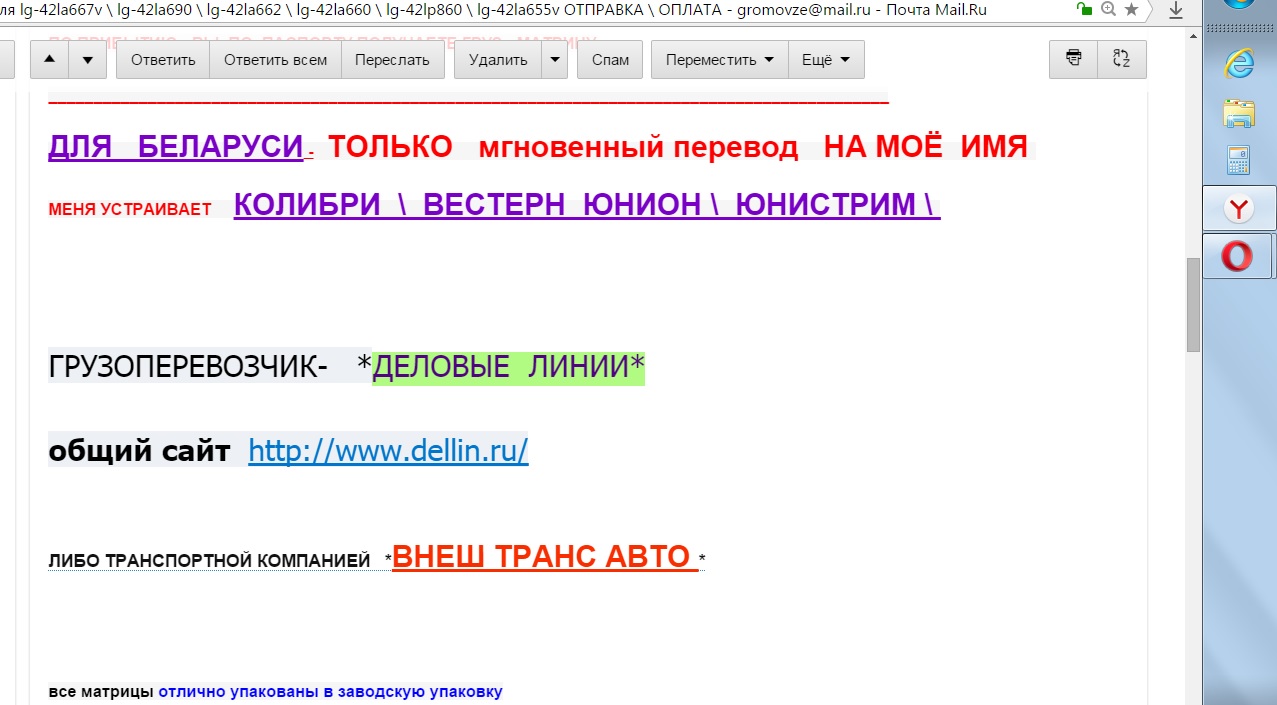This screenshot has height=705, width=1277.
Task: Print the email with the printer icon
Action: tap(1073, 59)
